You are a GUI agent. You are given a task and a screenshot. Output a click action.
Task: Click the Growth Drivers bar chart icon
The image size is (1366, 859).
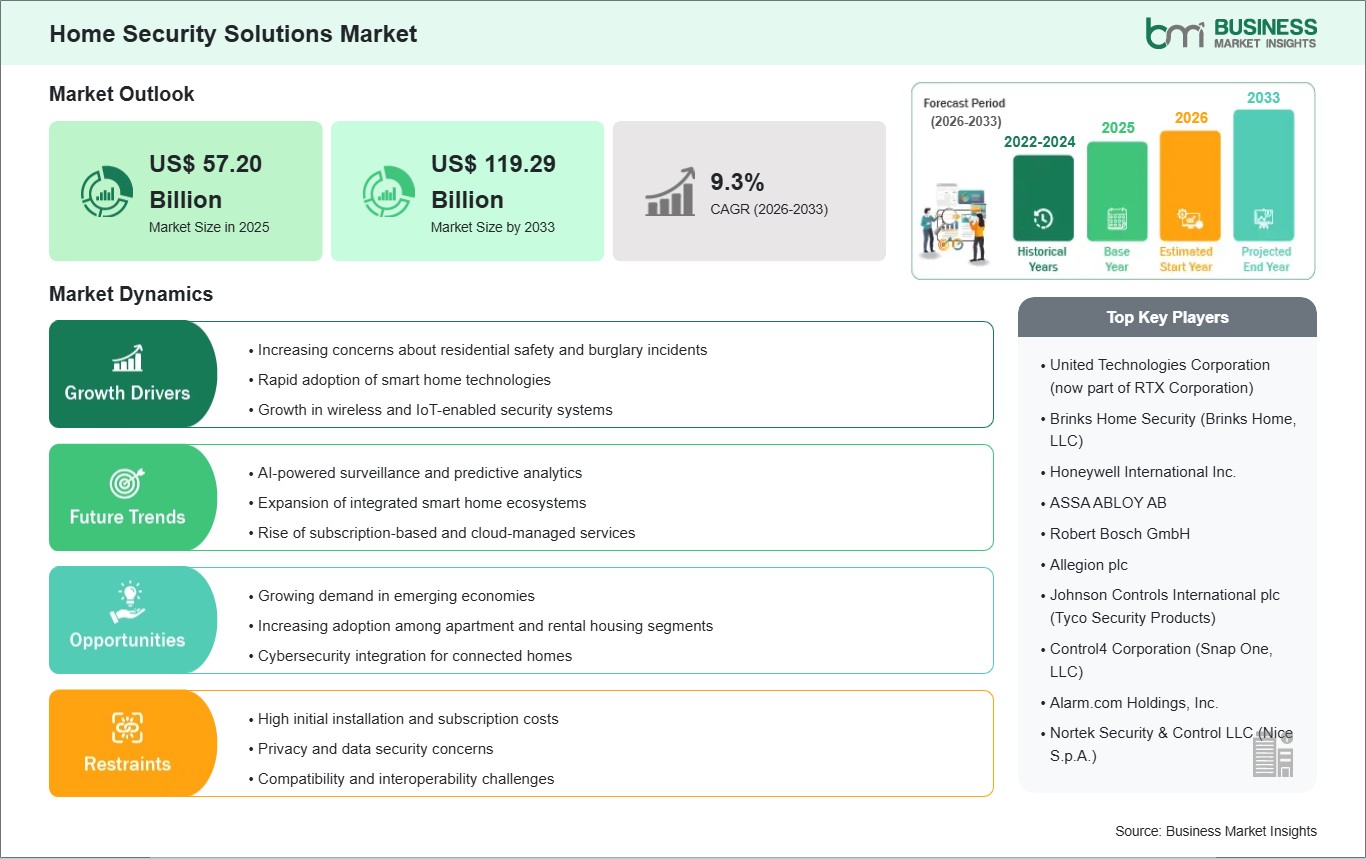click(x=127, y=357)
